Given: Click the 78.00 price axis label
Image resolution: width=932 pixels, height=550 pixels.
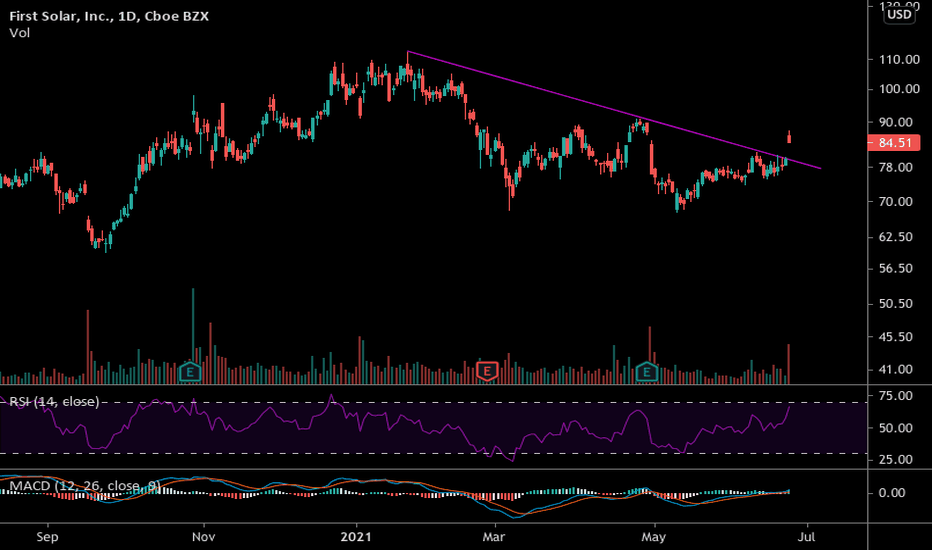Looking at the screenshot, I should [x=896, y=167].
